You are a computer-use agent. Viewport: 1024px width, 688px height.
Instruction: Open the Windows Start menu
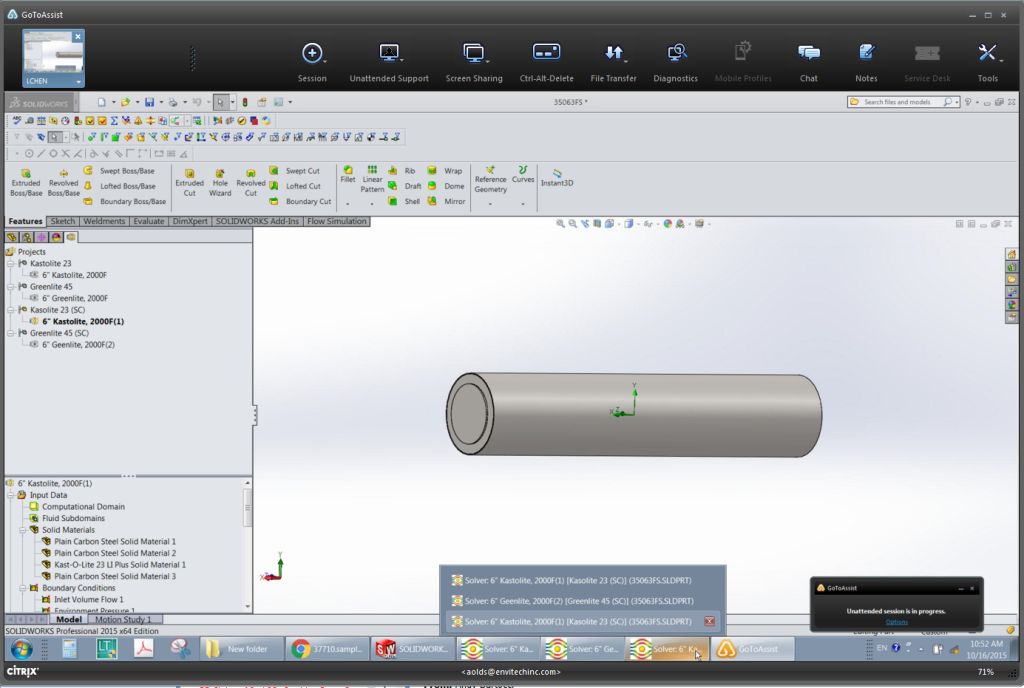[x=22, y=649]
